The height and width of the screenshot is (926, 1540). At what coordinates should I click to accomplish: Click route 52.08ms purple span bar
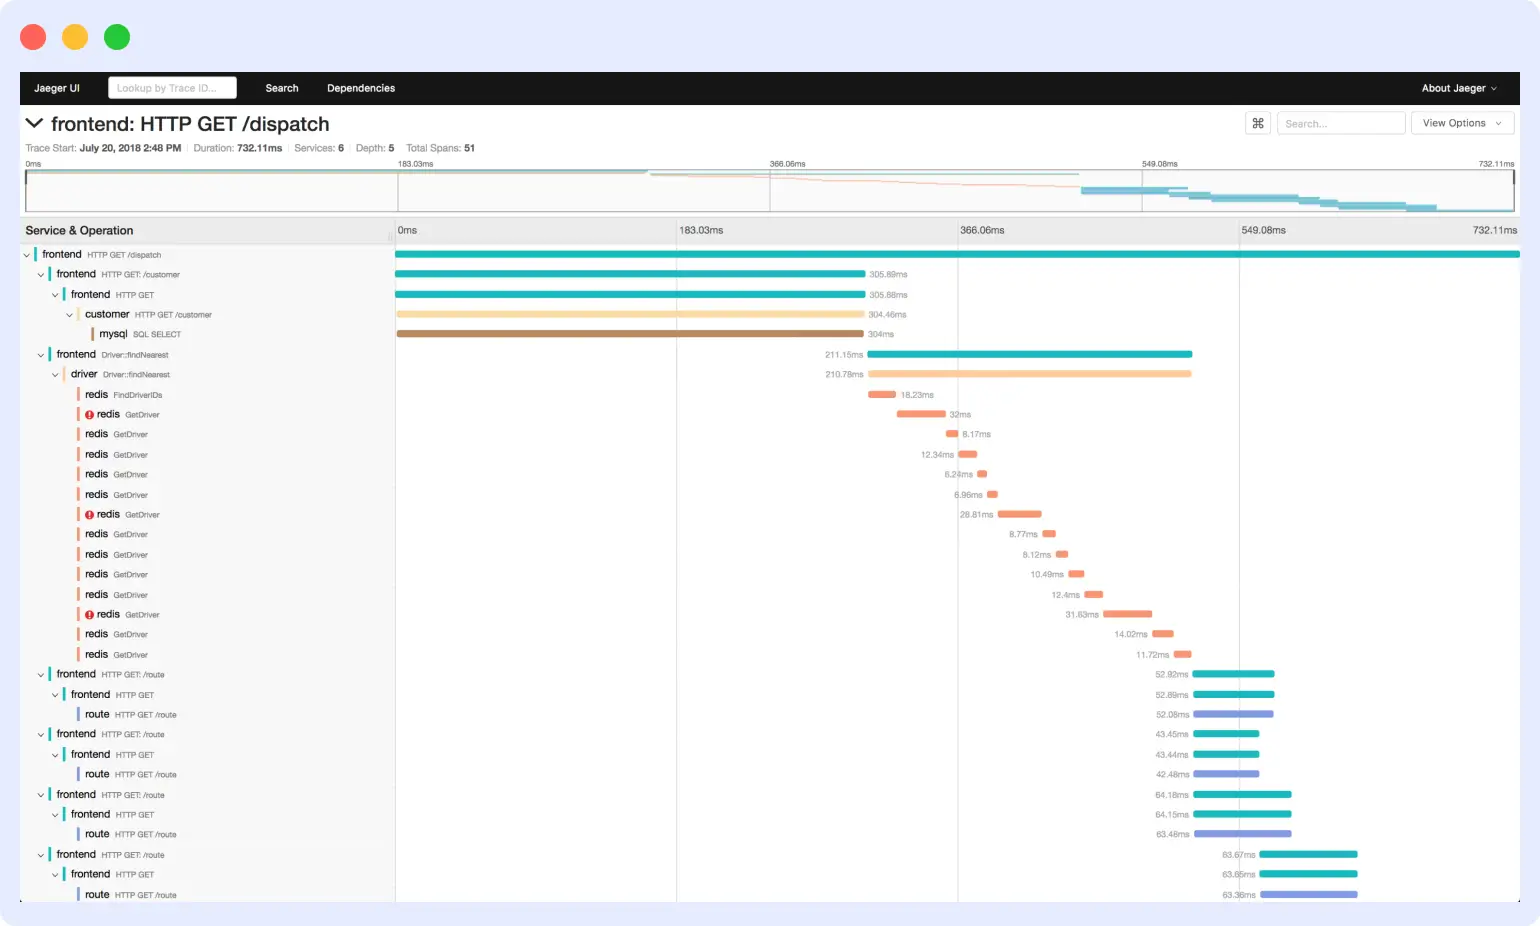1233,714
